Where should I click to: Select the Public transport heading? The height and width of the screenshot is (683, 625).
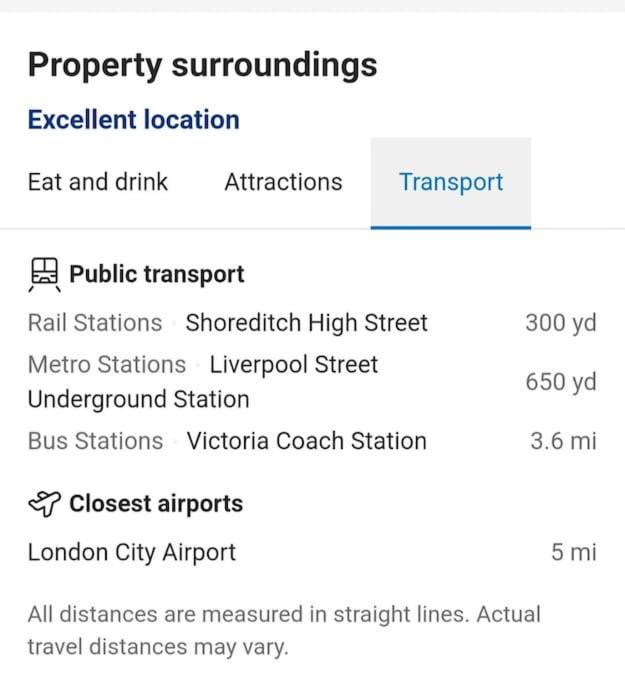click(x=157, y=274)
